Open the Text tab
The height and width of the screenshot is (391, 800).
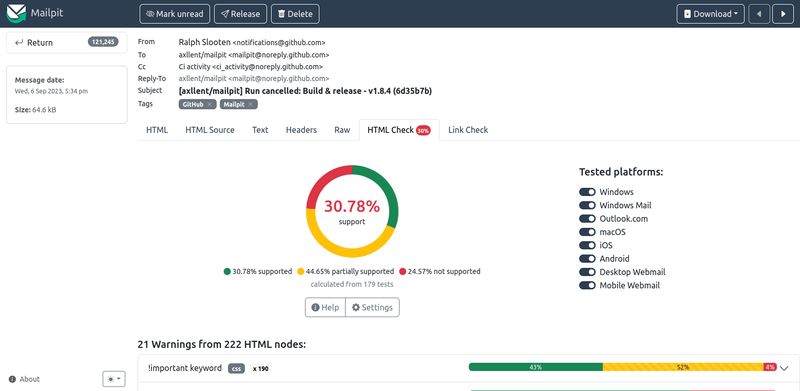coord(260,130)
